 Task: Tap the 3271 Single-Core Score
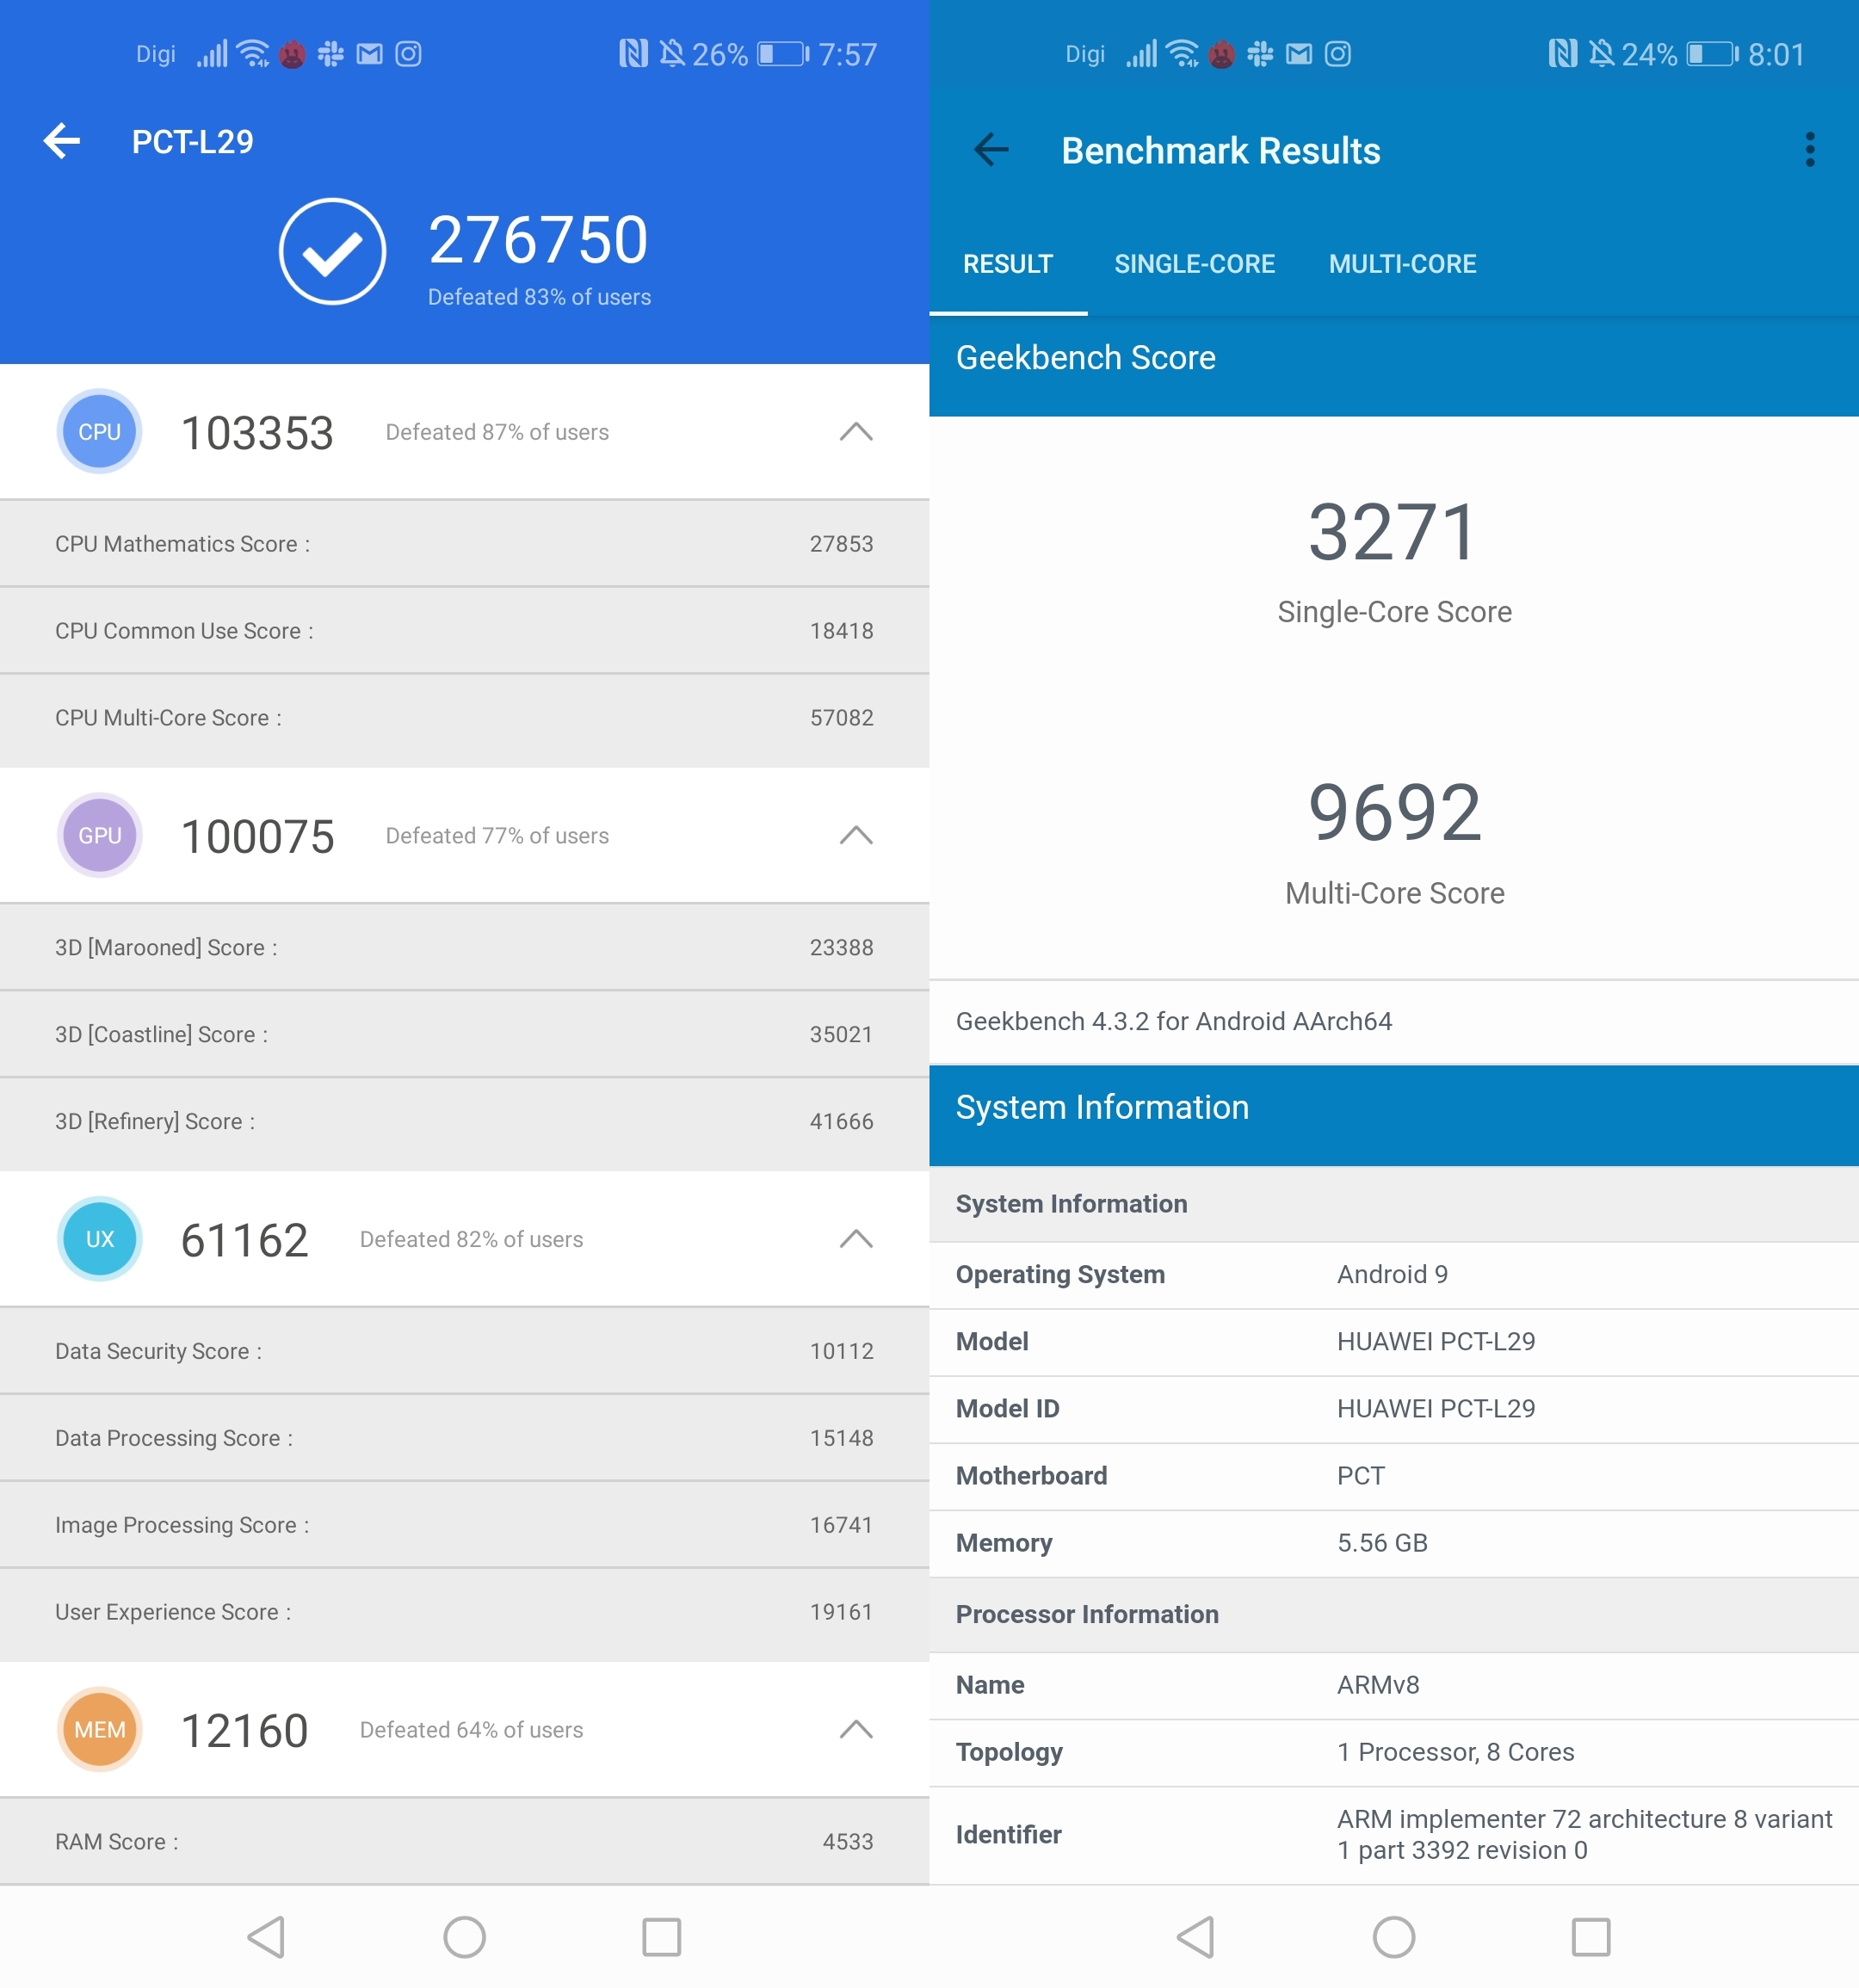(1393, 533)
